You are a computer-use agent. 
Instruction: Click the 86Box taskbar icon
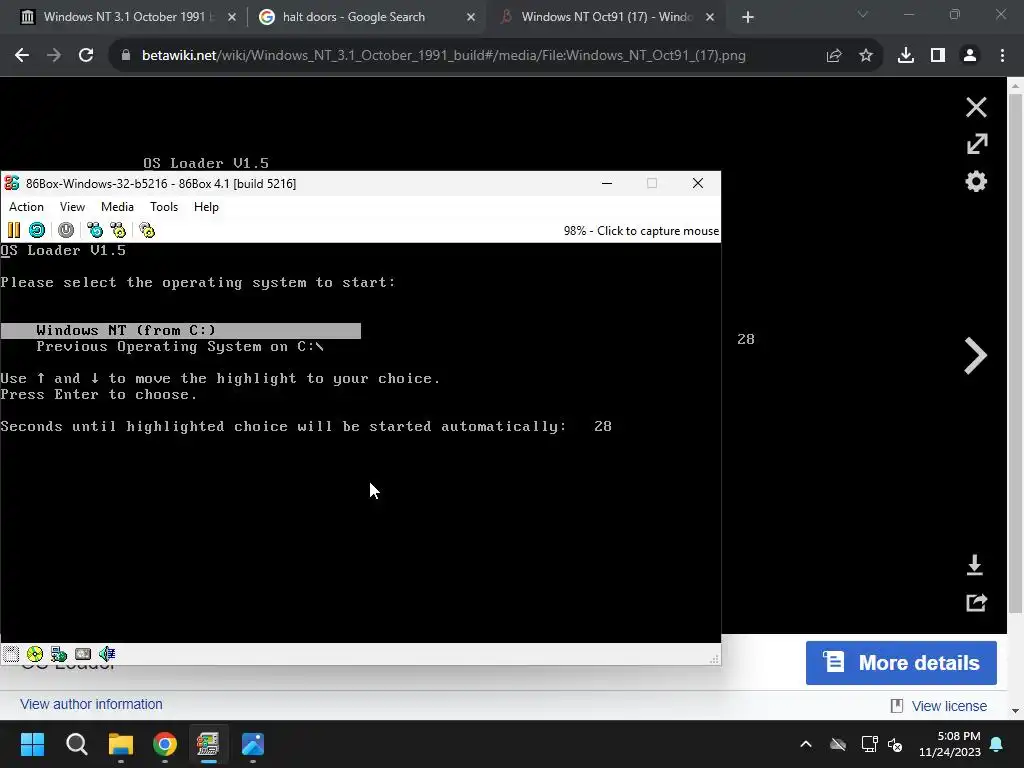[208, 744]
